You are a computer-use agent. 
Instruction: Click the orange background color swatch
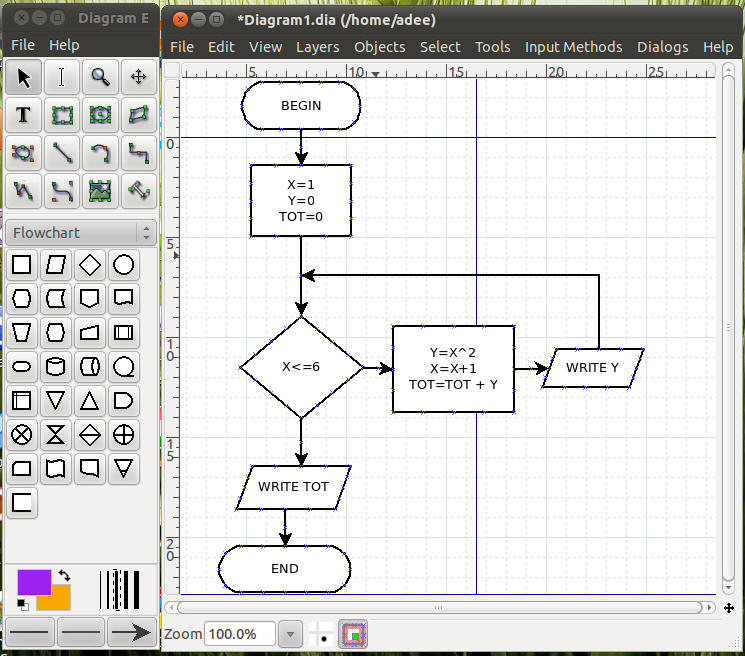(60, 599)
